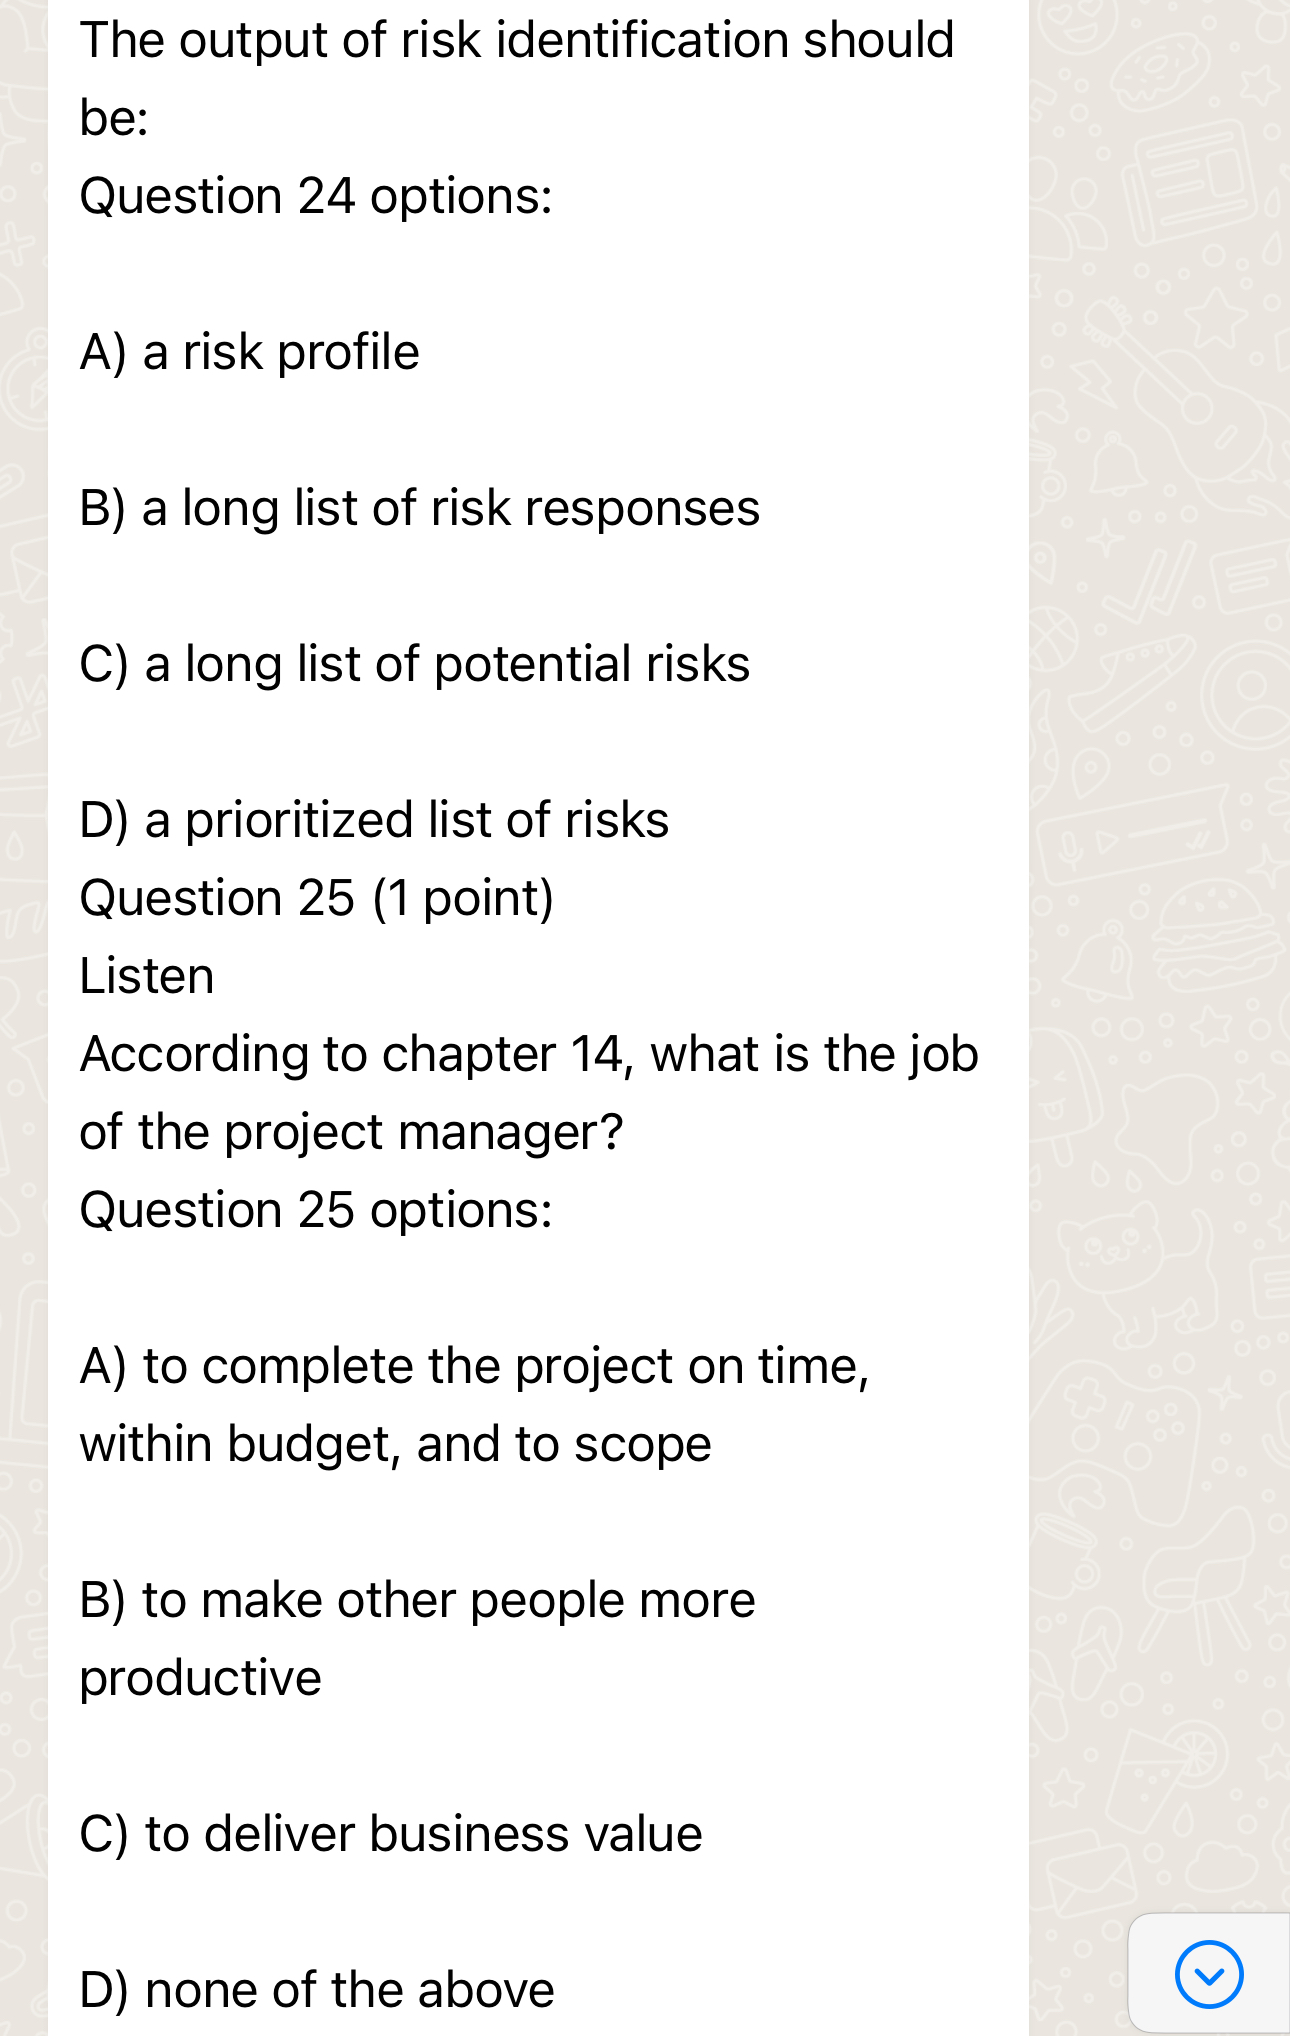Click the Listen link for Question 25
1290x2036 pixels.
(x=146, y=975)
